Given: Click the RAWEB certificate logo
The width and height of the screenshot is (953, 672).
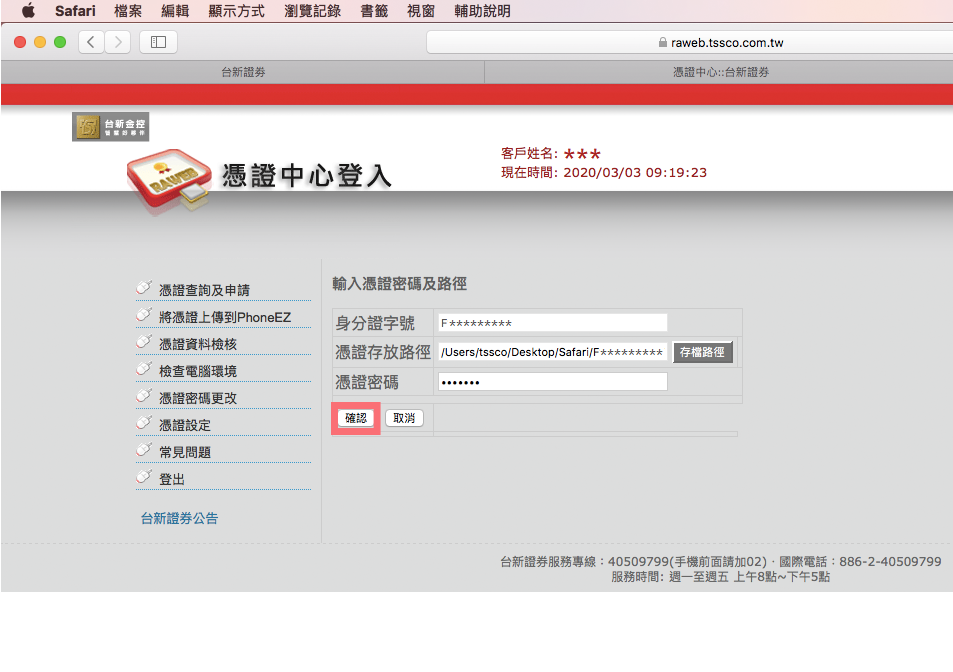Looking at the screenshot, I should (x=170, y=182).
